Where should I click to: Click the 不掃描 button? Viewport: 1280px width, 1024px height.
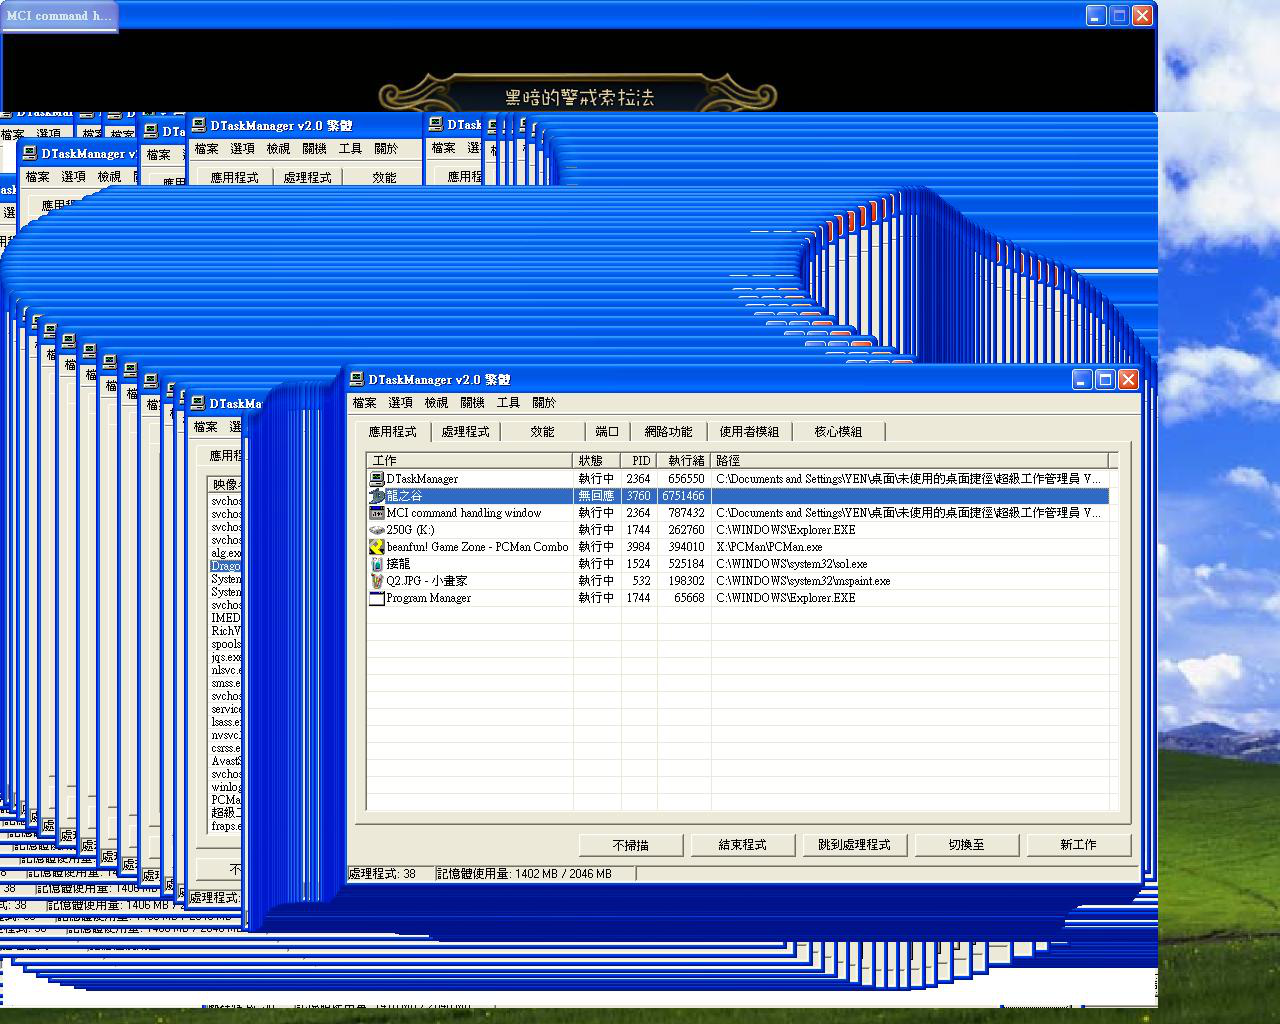[x=630, y=845]
